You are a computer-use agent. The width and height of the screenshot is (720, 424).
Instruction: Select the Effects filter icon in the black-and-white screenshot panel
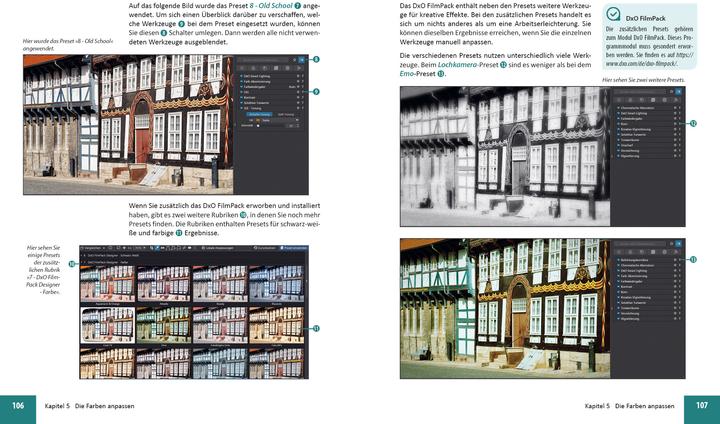click(x=676, y=100)
